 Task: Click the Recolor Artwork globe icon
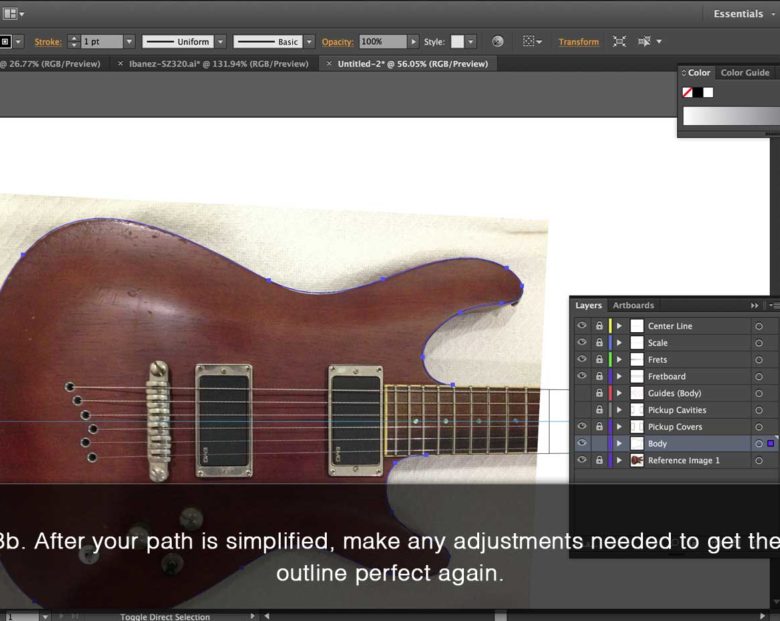point(498,42)
